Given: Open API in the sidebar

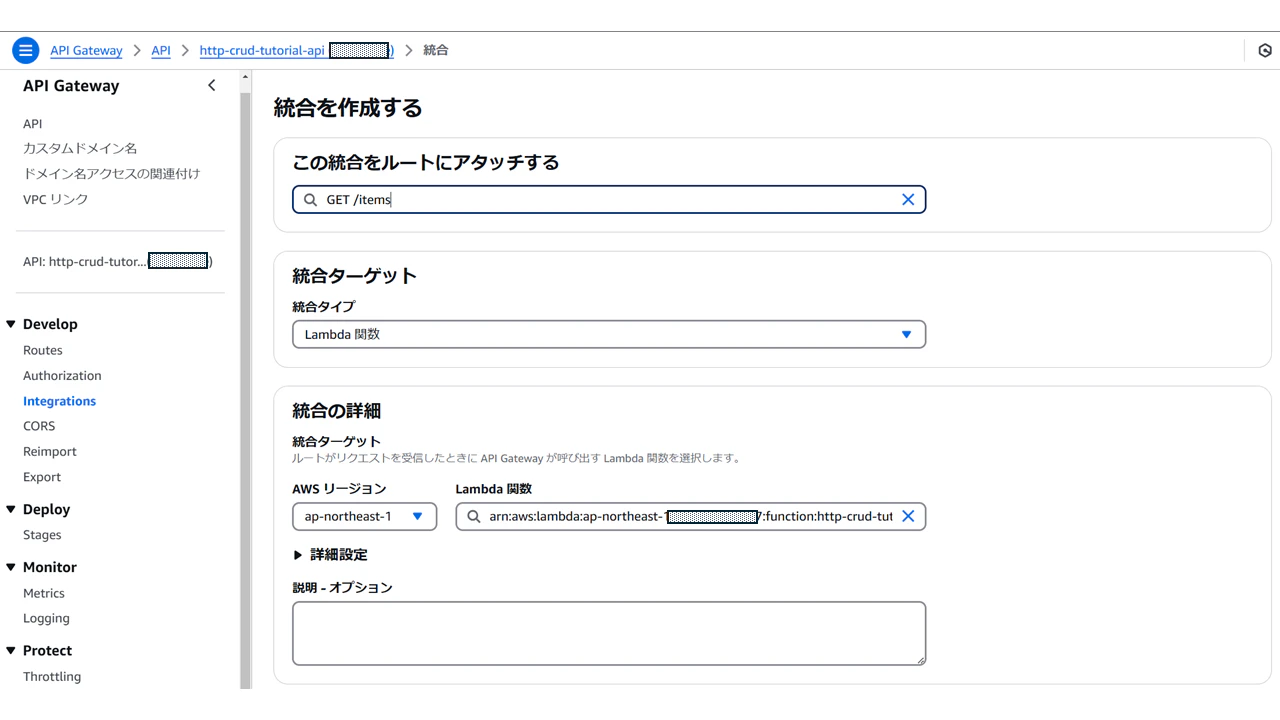Looking at the screenshot, I should [33, 124].
